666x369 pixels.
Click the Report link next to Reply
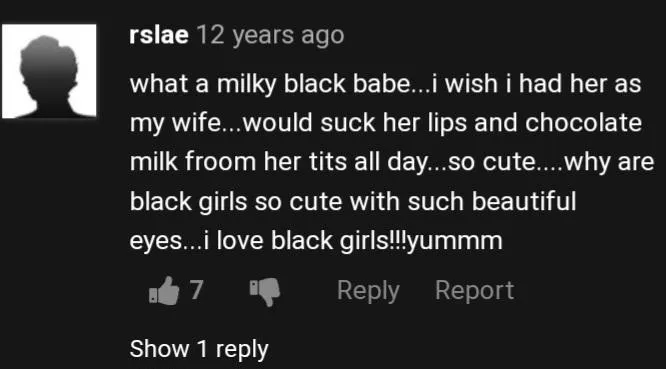point(474,292)
